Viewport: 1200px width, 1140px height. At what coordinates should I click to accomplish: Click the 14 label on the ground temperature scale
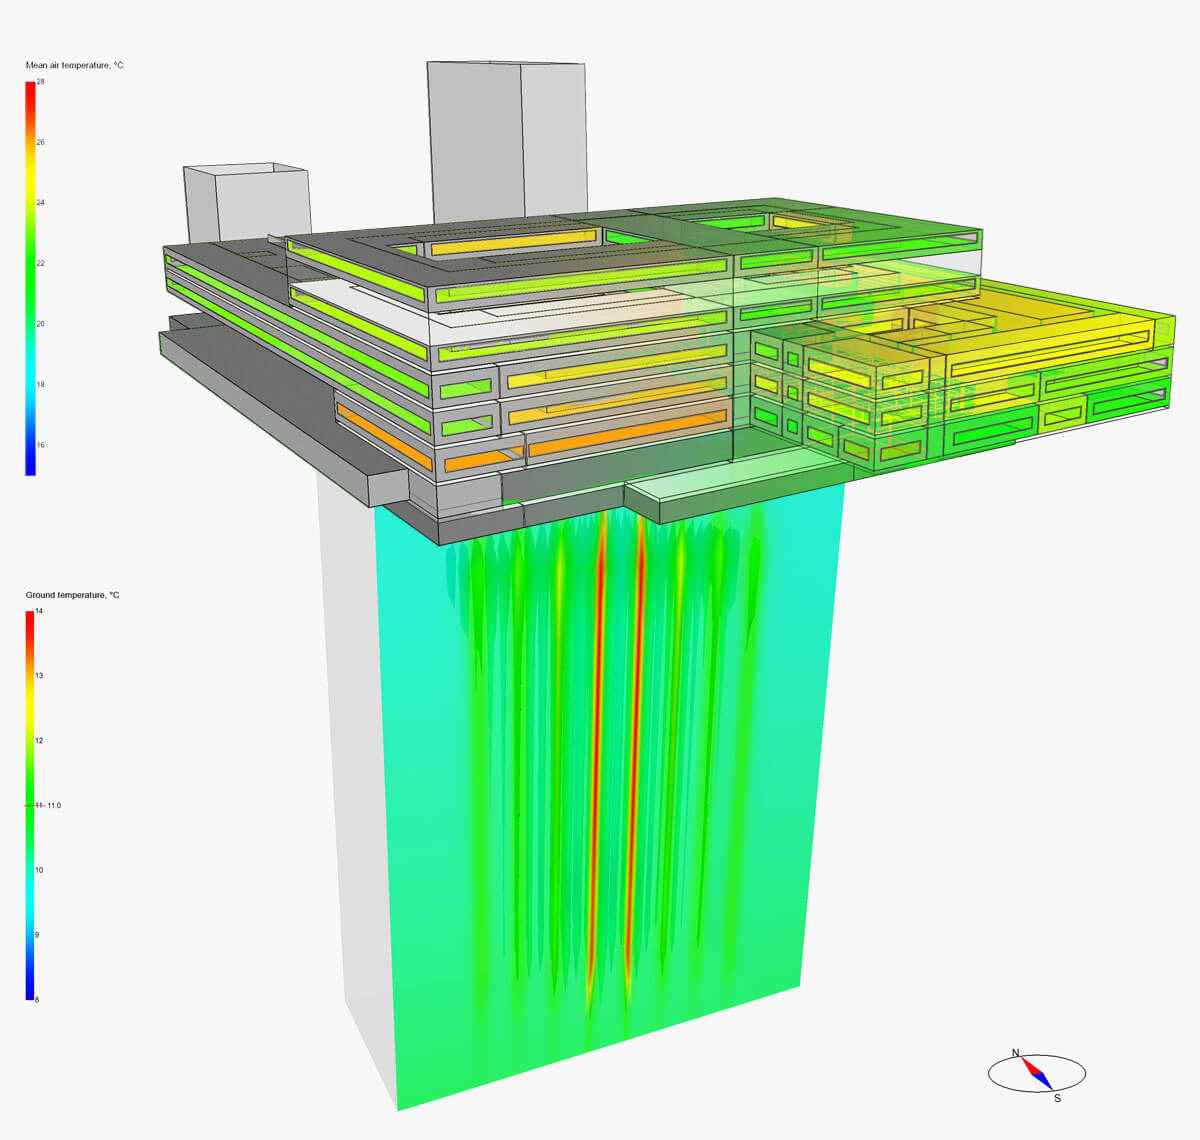pyautogui.click(x=40, y=611)
